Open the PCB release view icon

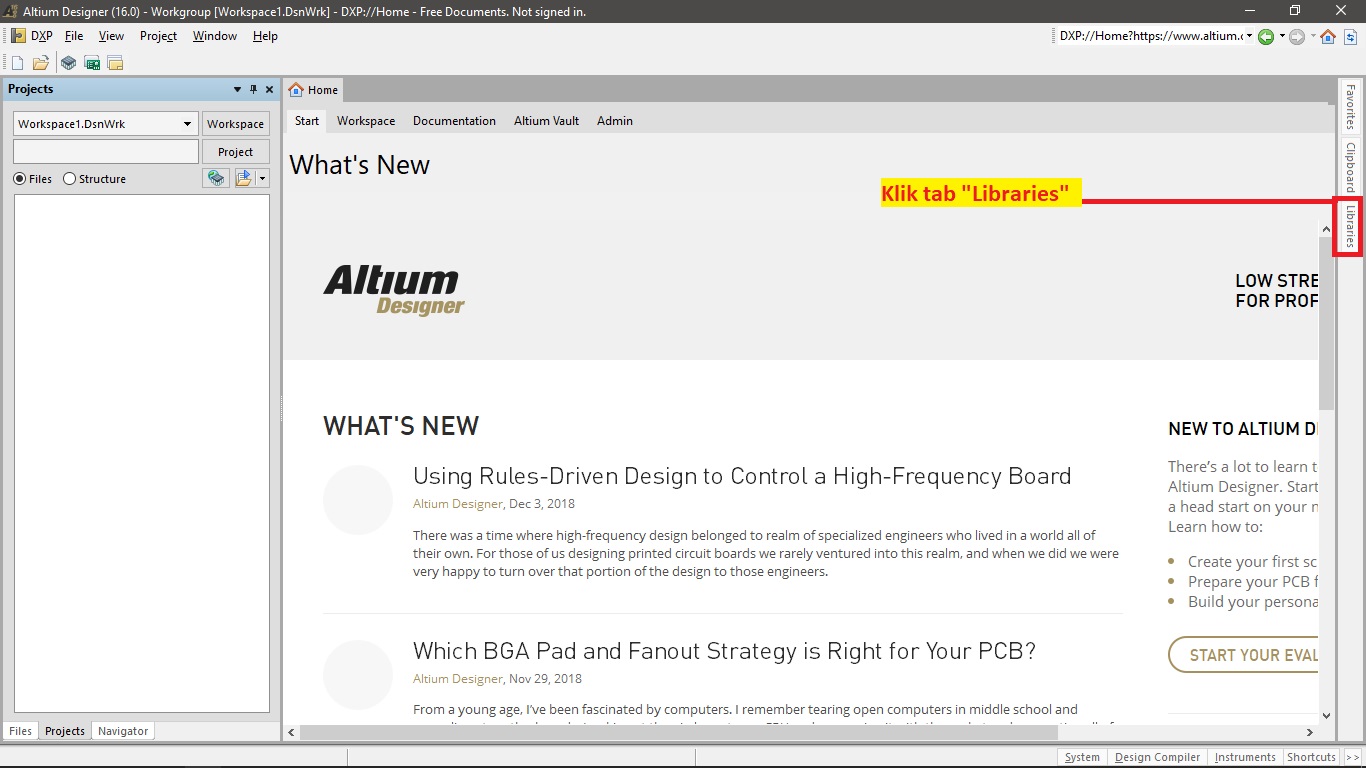point(92,63)
